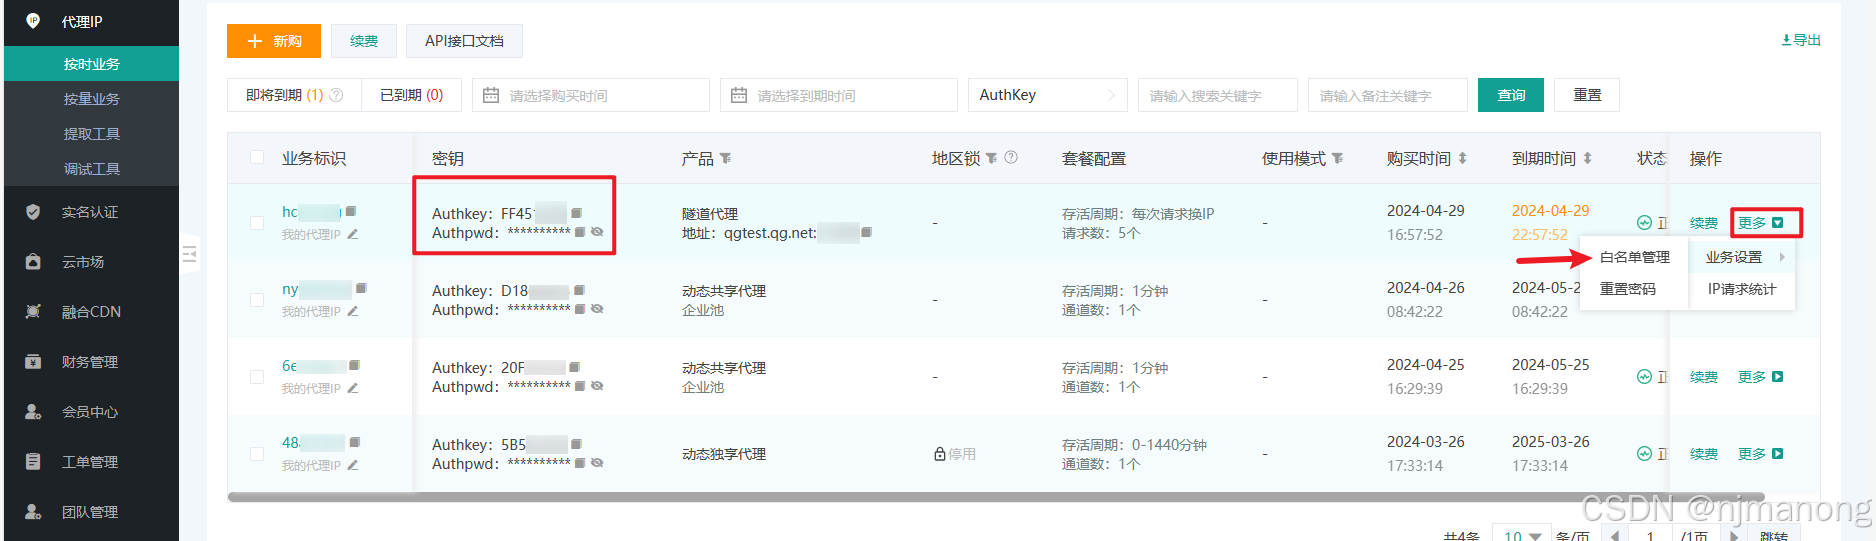The height and width of the screenshot is (541, 1876).
Task: Unhide Authpwd in the 20F row
Action: 597,386
